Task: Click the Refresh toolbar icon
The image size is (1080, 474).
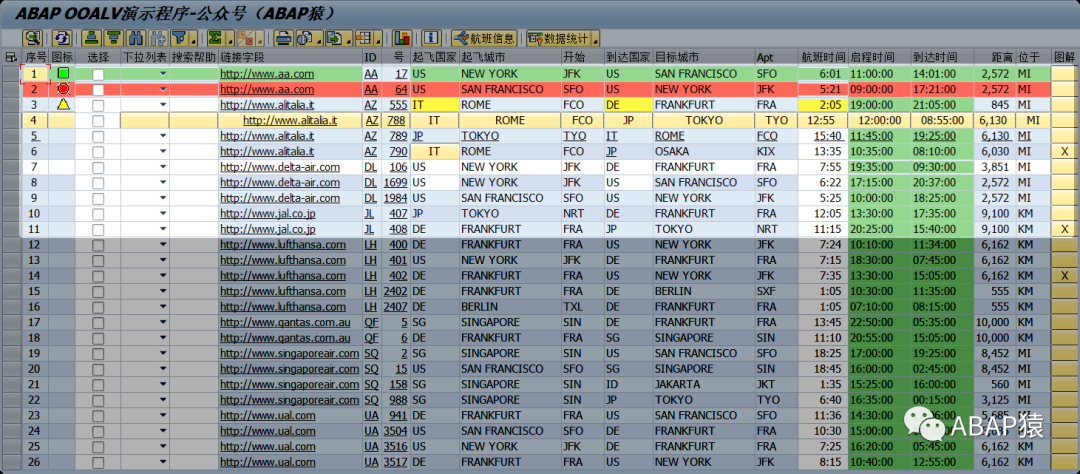Action: pyautogui.click(x=63, y=38)
